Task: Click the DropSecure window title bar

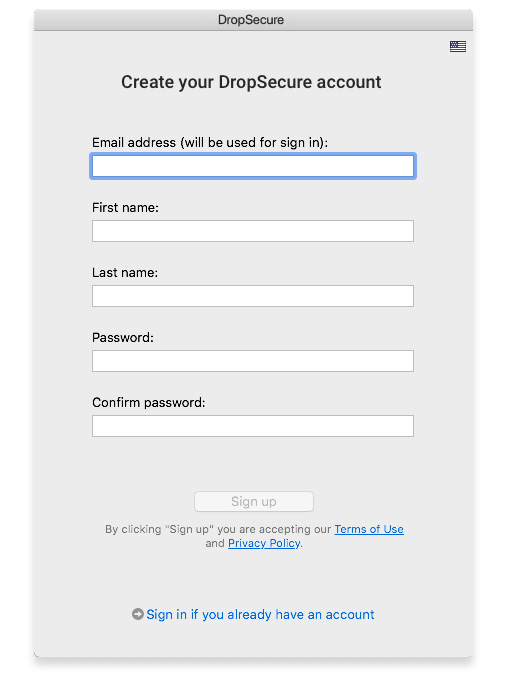Action: (x=253, y=20)
